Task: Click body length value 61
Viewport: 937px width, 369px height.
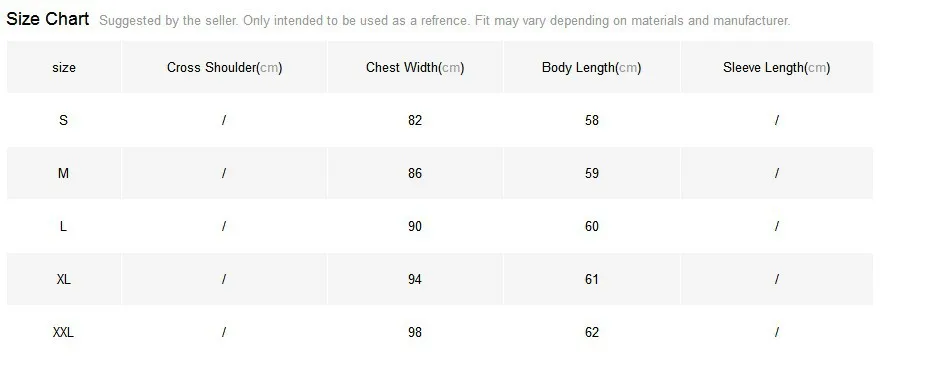Action: click(592, 279)
